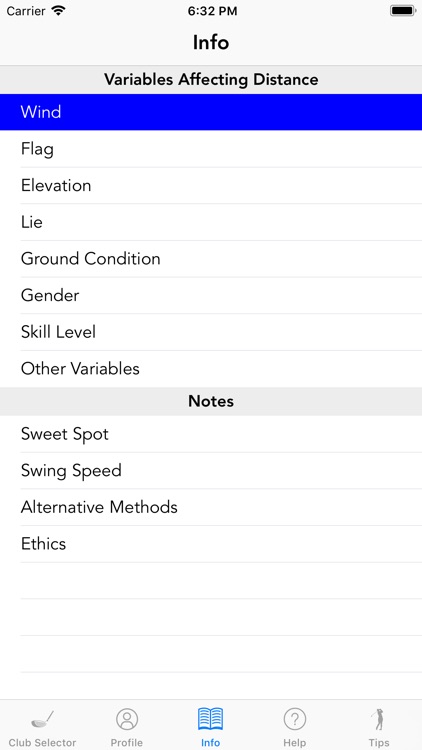The width and height of the screenshot is (422, 750).
Task: Open the Help question mark icon
Action: pos(295,719)
